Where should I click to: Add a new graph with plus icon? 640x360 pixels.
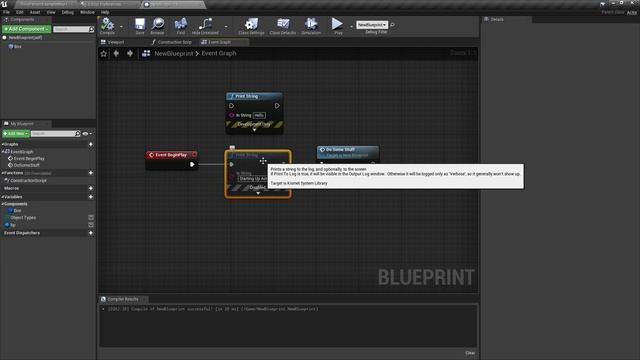coord(91,144)
